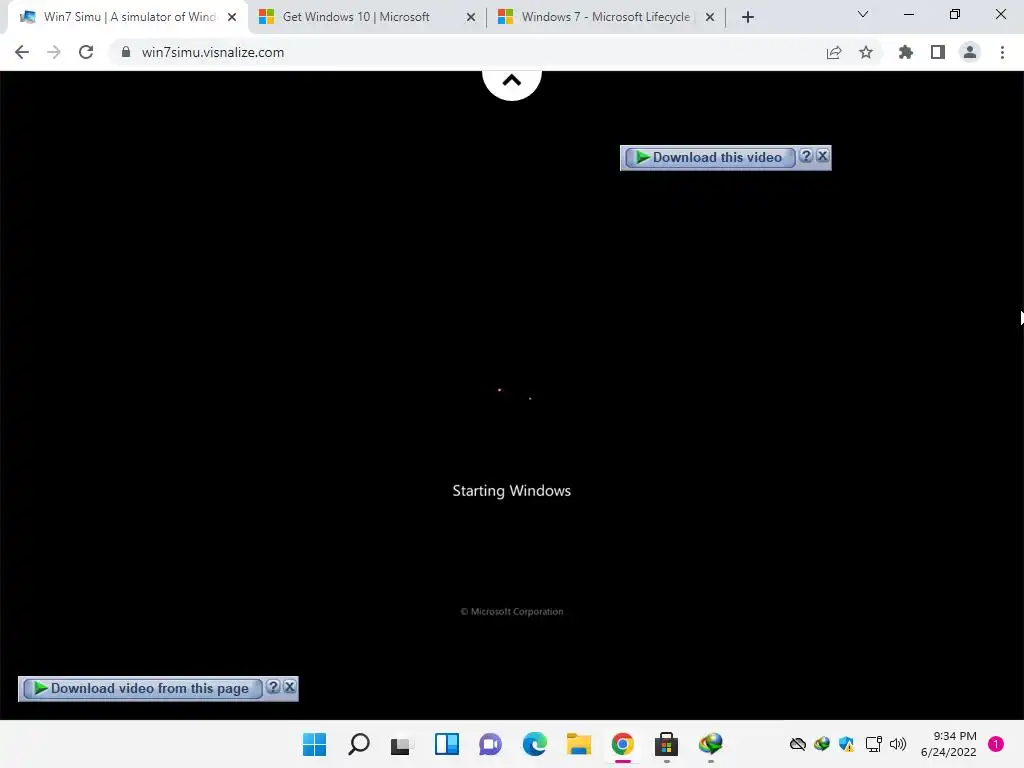Open help on Download this video bar

click(806, 156)
